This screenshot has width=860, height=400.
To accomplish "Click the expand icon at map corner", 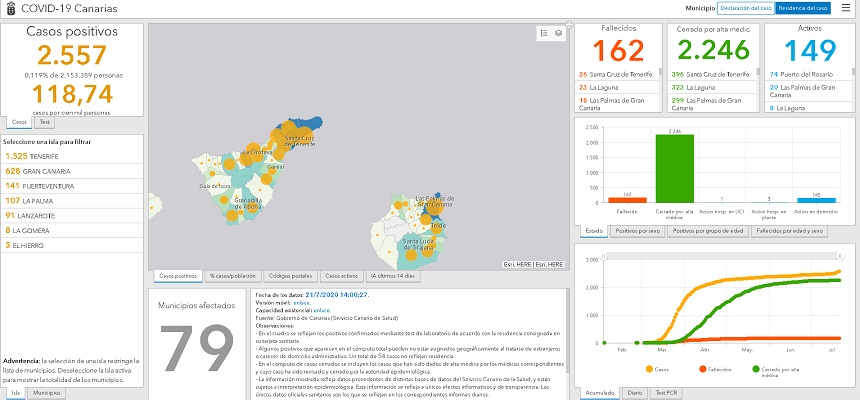I will click(x=568, y=23).
